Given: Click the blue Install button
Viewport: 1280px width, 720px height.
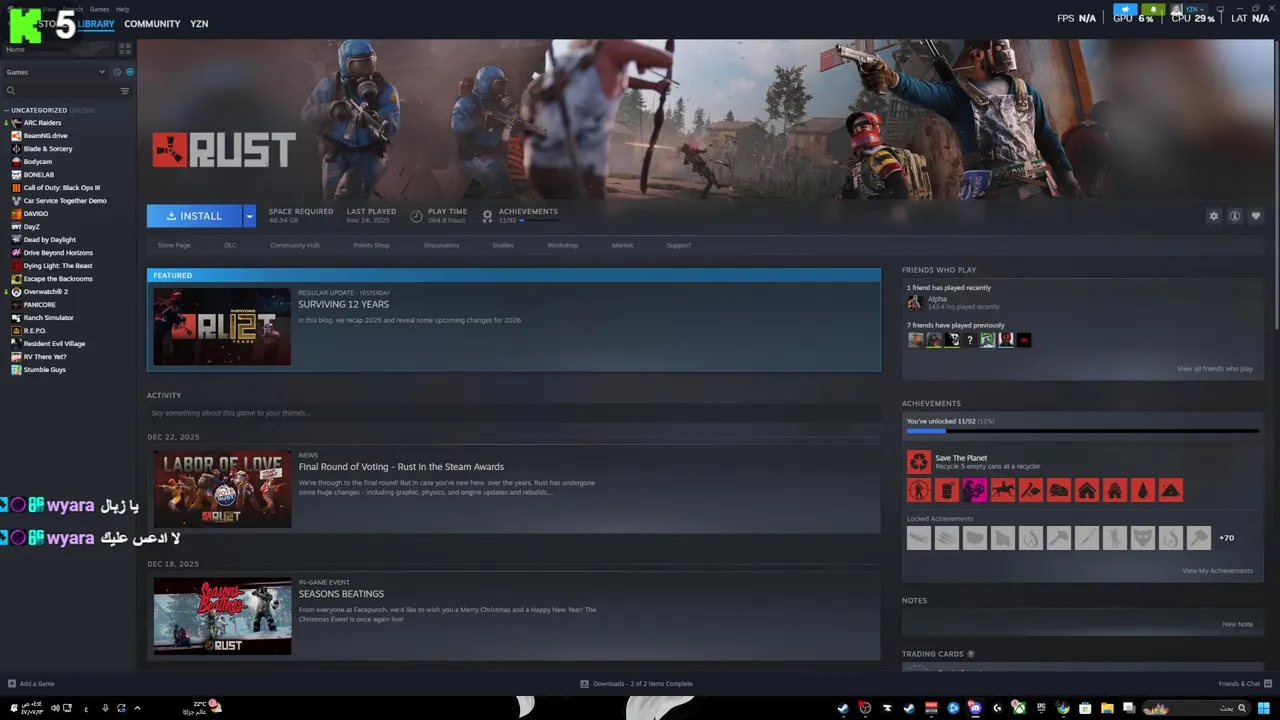Looking at the screenshot, I should [x=194, y=216].
